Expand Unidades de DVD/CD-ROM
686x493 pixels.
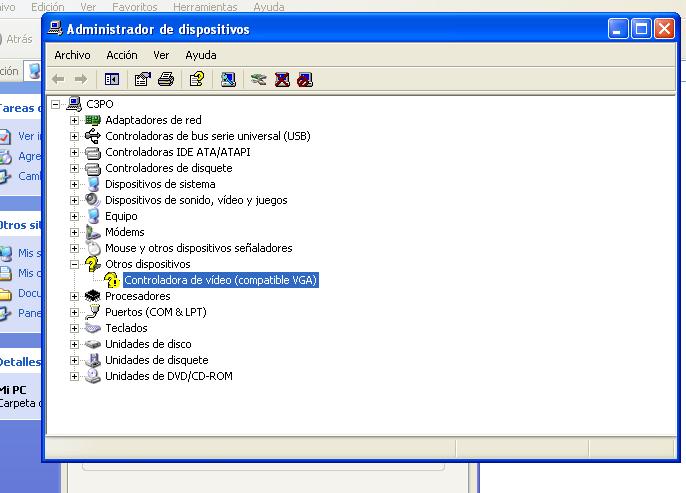tap(74, 376)
